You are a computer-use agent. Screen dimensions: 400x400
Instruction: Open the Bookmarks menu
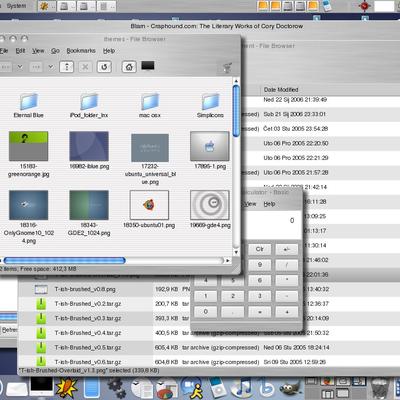[81, 51]
